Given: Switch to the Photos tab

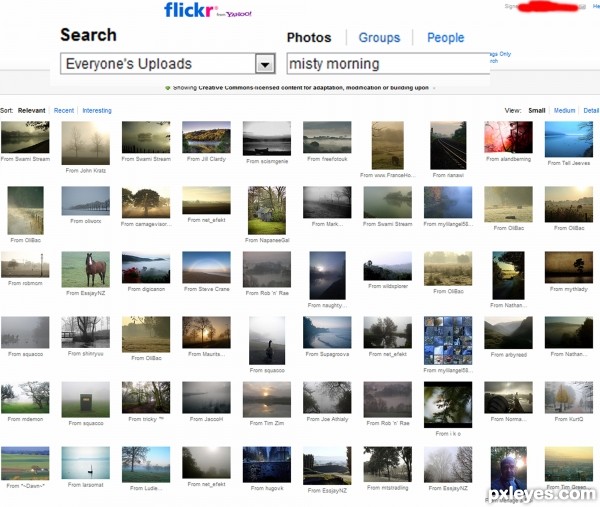Looking at the screenshot, I should pyautogui.click(x=309, y=37).
